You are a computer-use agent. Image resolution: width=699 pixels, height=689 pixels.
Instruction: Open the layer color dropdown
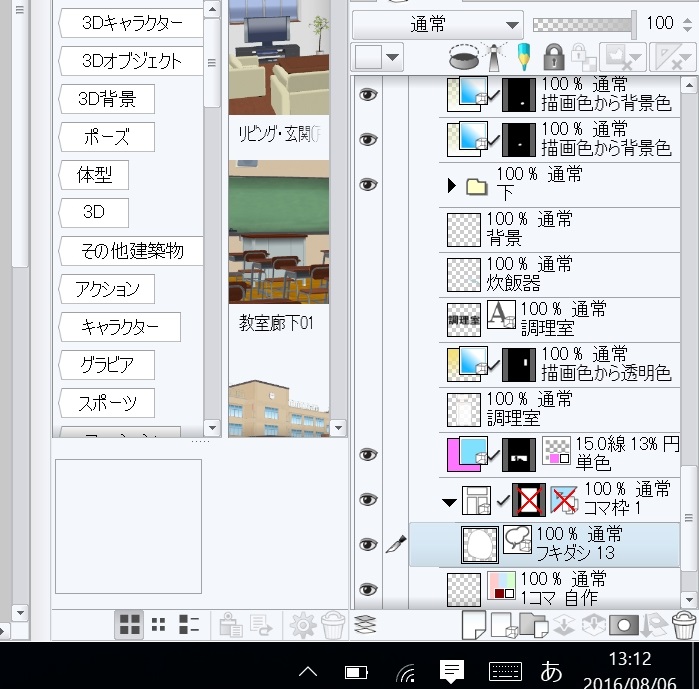point(379,57)
